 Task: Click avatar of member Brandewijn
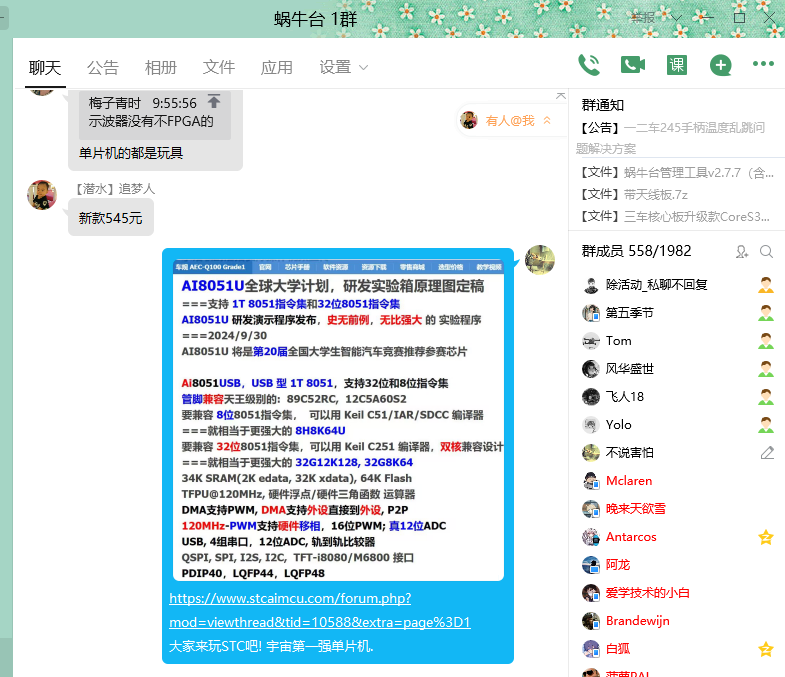coord(591,621)
